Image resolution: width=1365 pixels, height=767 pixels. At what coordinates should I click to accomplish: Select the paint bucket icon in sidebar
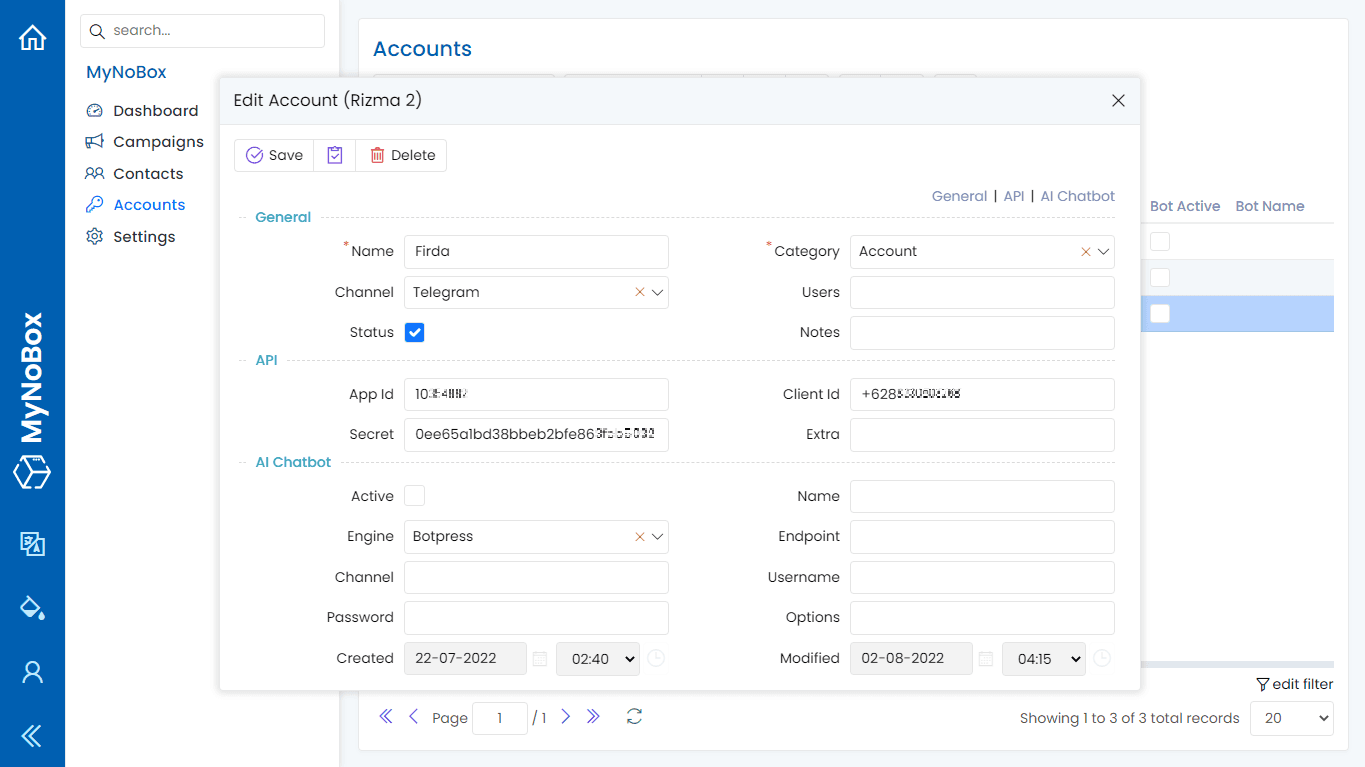tap(32, 607)
